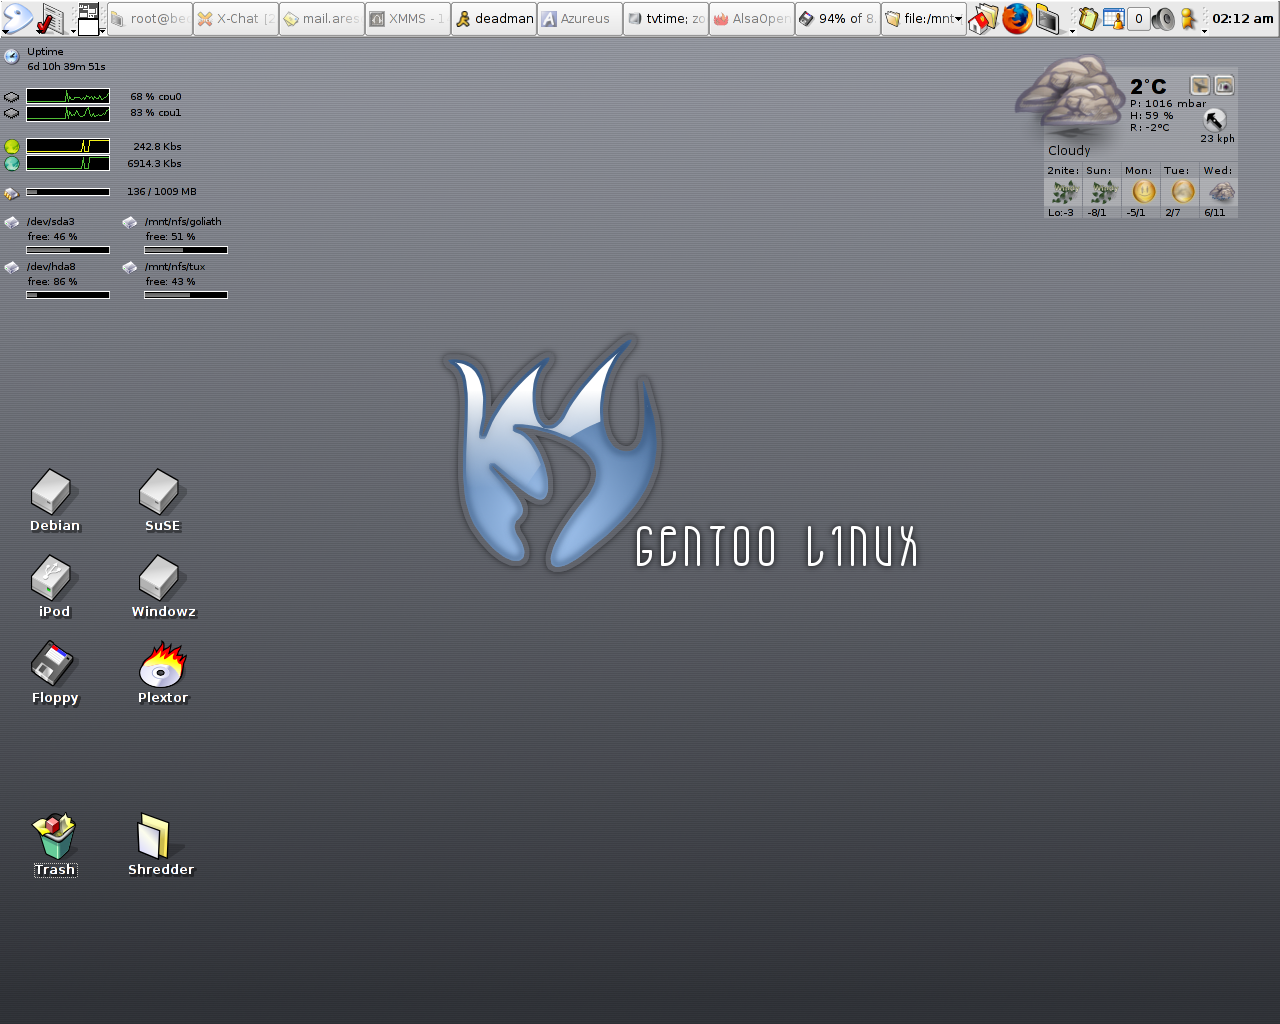Switch to the XMMS taskbar entry
Image resolution: width=1280 pixels, height=1024 pixels.
[x=407, y=18]
